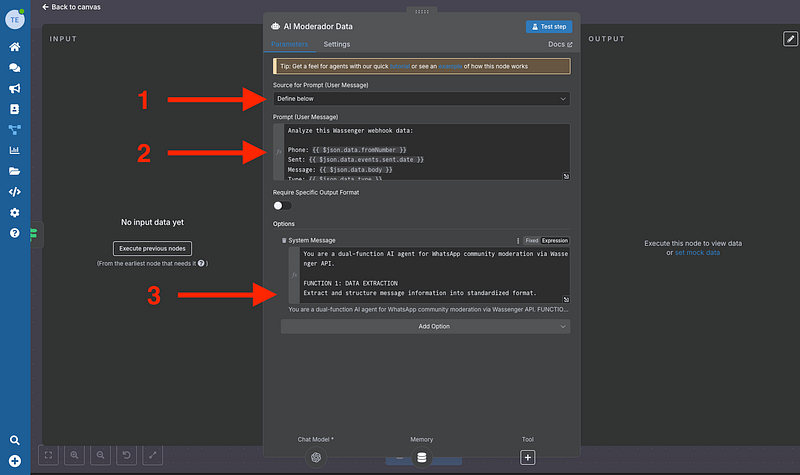Switch System Message to Expression mode
Image resolution: width=800 pixels, height=475 pixels.
tap(554, 241)
